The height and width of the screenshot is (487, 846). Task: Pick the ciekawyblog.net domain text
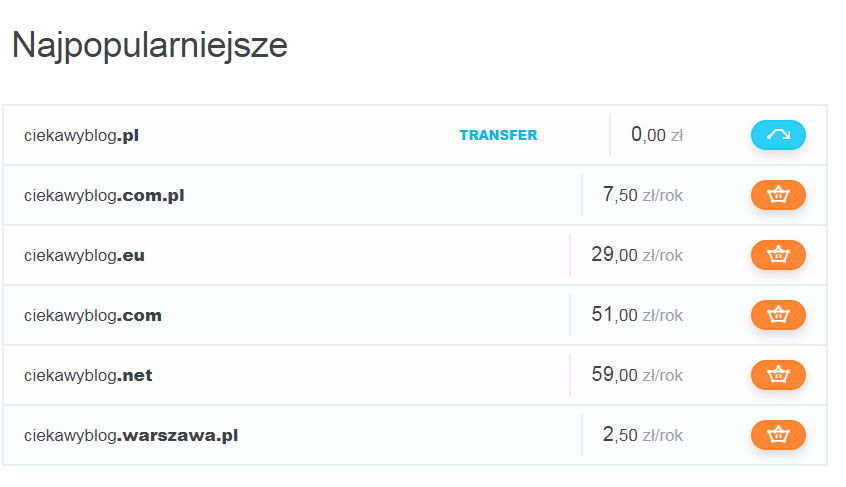[88, 375]
